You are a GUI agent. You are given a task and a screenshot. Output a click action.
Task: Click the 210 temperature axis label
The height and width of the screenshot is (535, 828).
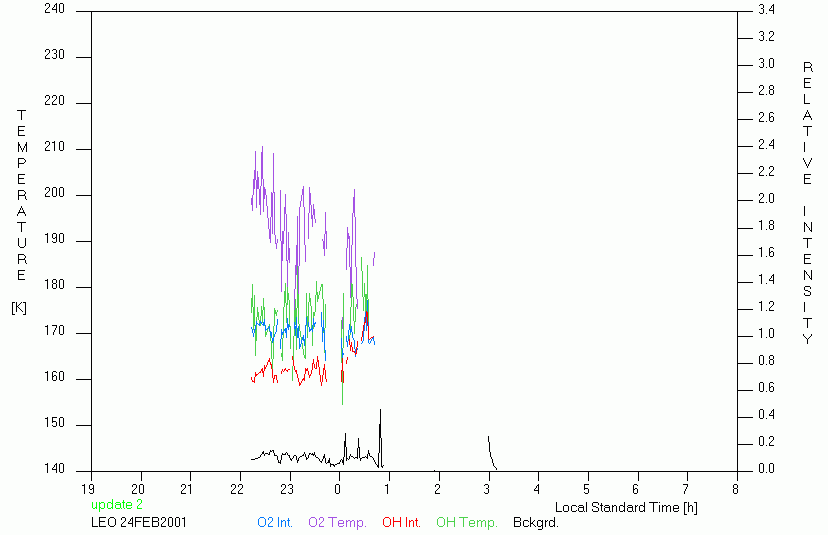point(54,147)
